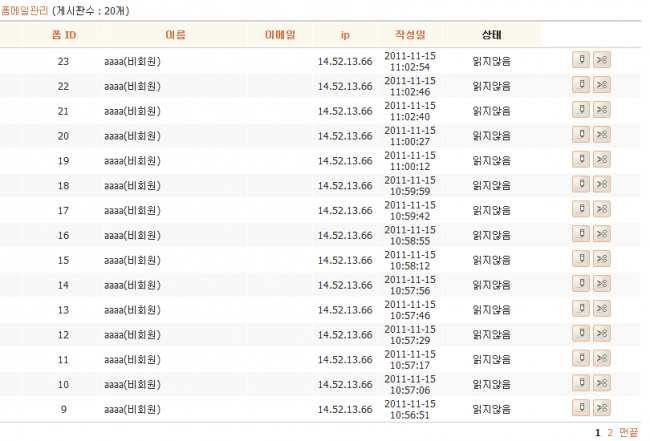
Task: Click the pencil icon in row 12
Action: [x=581, y=333]
